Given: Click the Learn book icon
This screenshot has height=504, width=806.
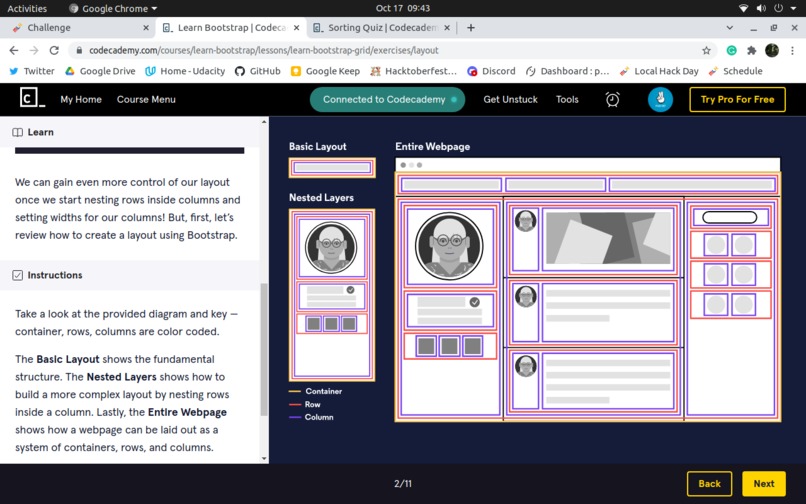Looking at the screenshot, I should tap(17, 132).
